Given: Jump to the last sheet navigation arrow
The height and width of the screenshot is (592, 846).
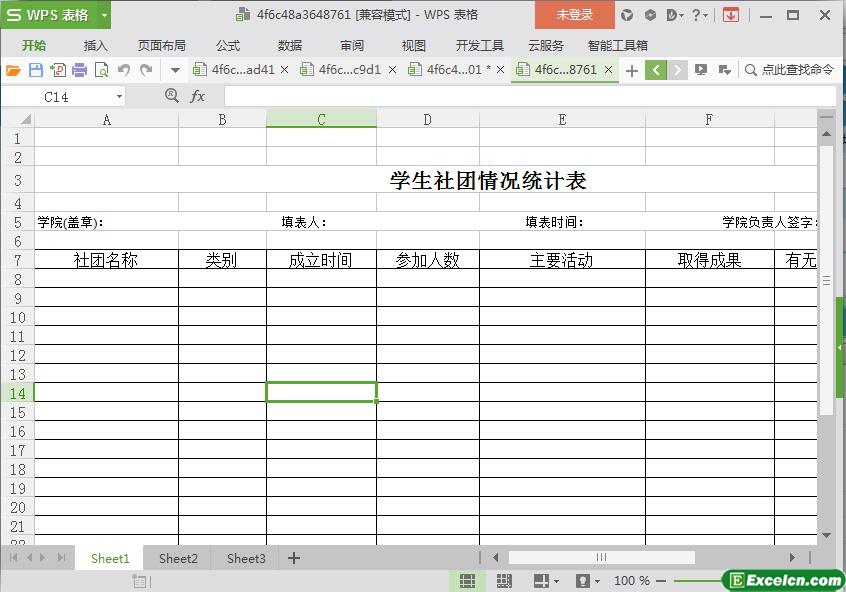Looking at the screenshot, I should tap(61, 557).
